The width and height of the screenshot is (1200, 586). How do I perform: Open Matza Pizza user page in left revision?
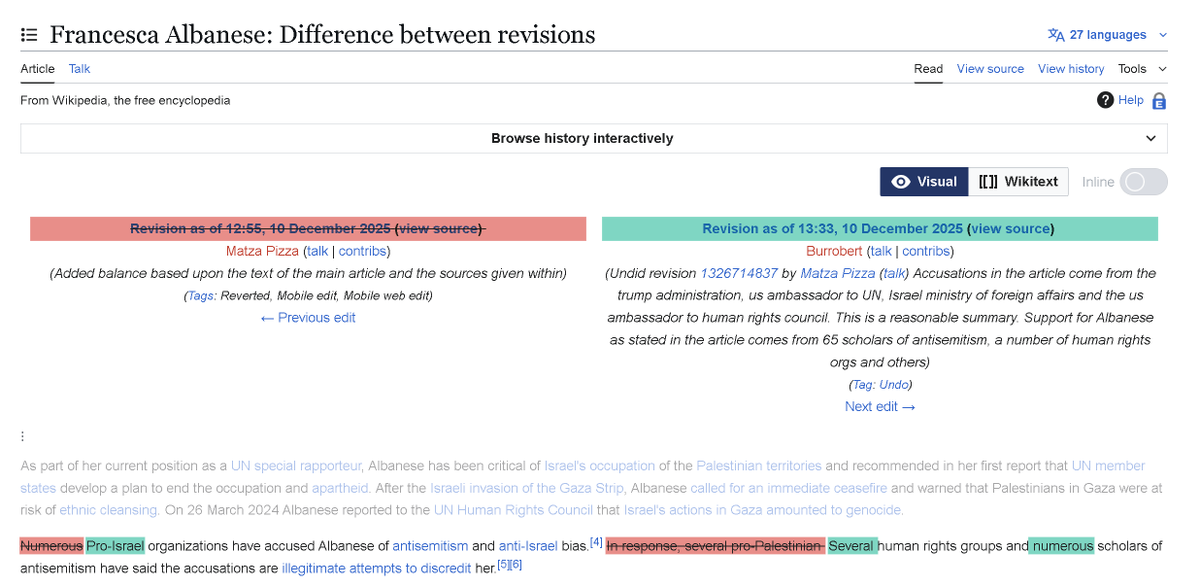click(262, 251)
